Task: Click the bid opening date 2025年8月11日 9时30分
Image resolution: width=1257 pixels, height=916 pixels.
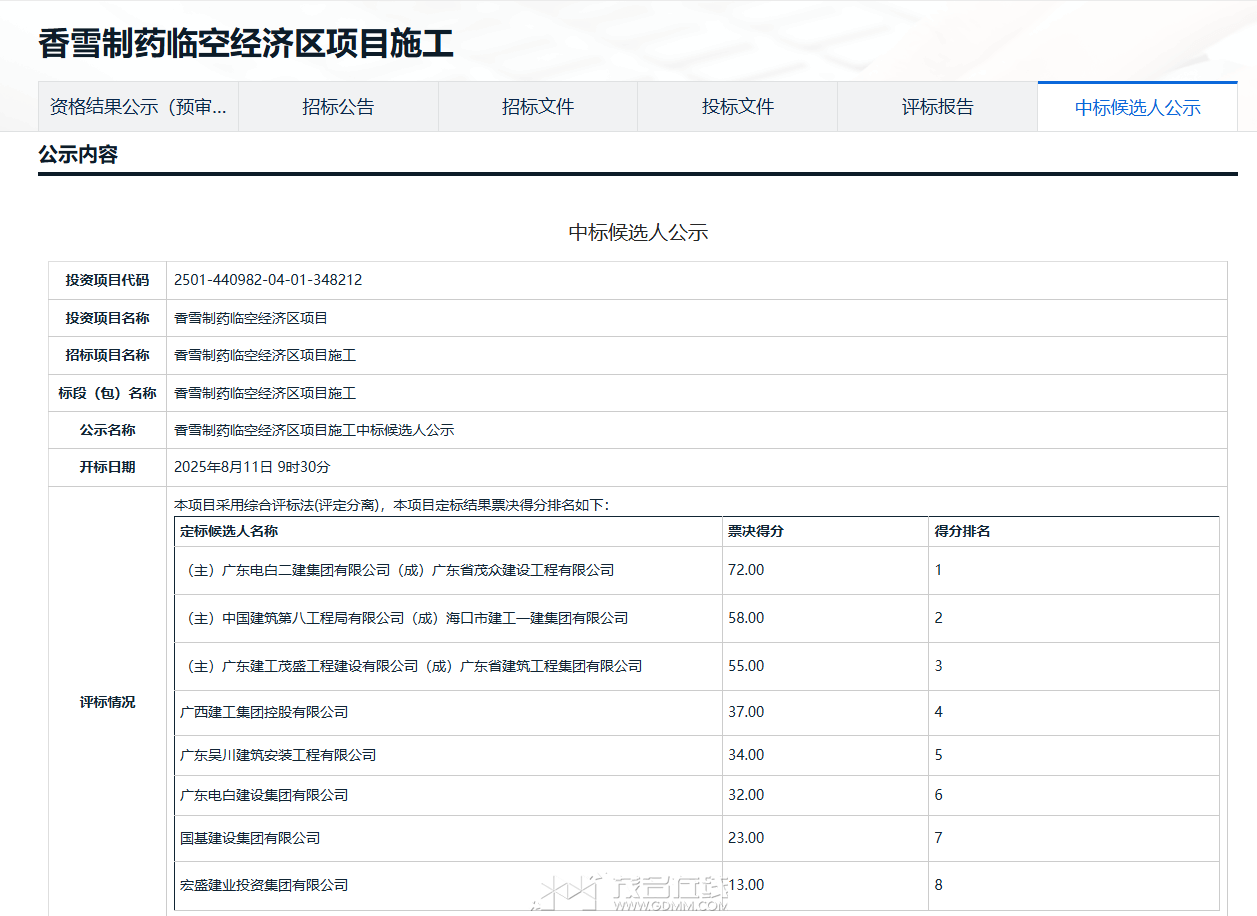Action: click(252, 467)
